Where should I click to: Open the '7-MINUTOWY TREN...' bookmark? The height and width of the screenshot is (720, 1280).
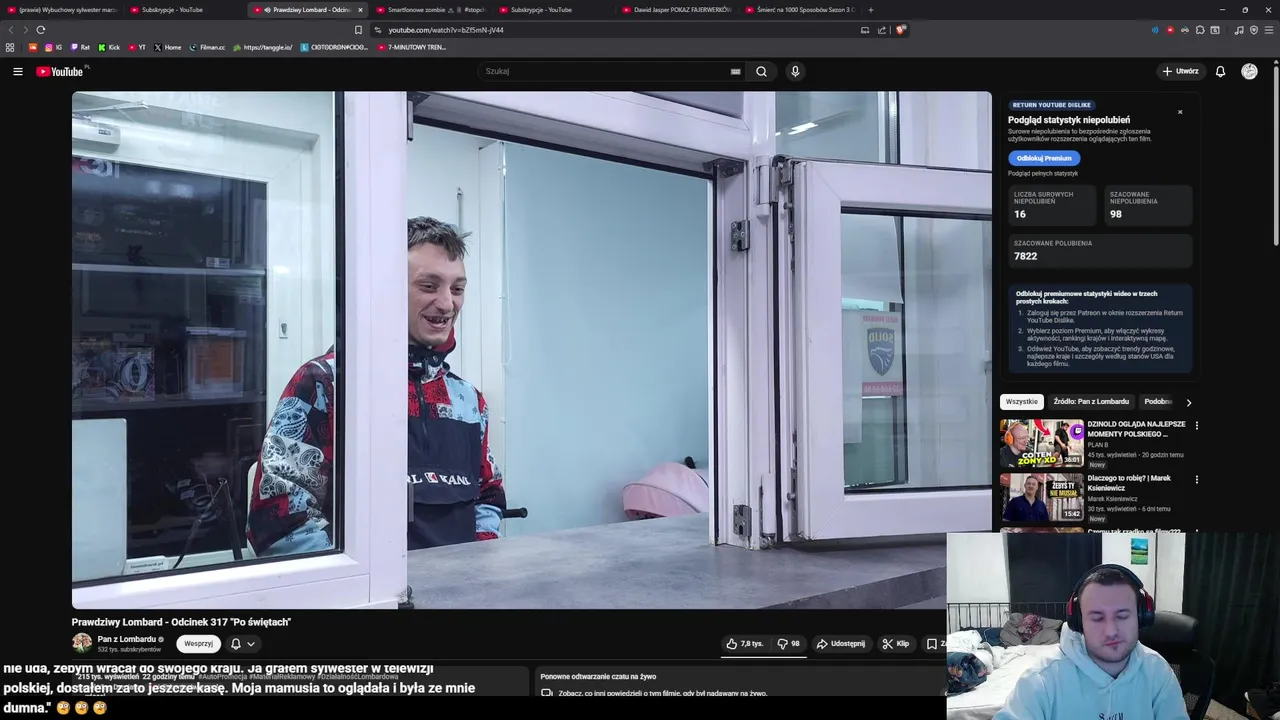pyautogui.click(x=411, y=47)
